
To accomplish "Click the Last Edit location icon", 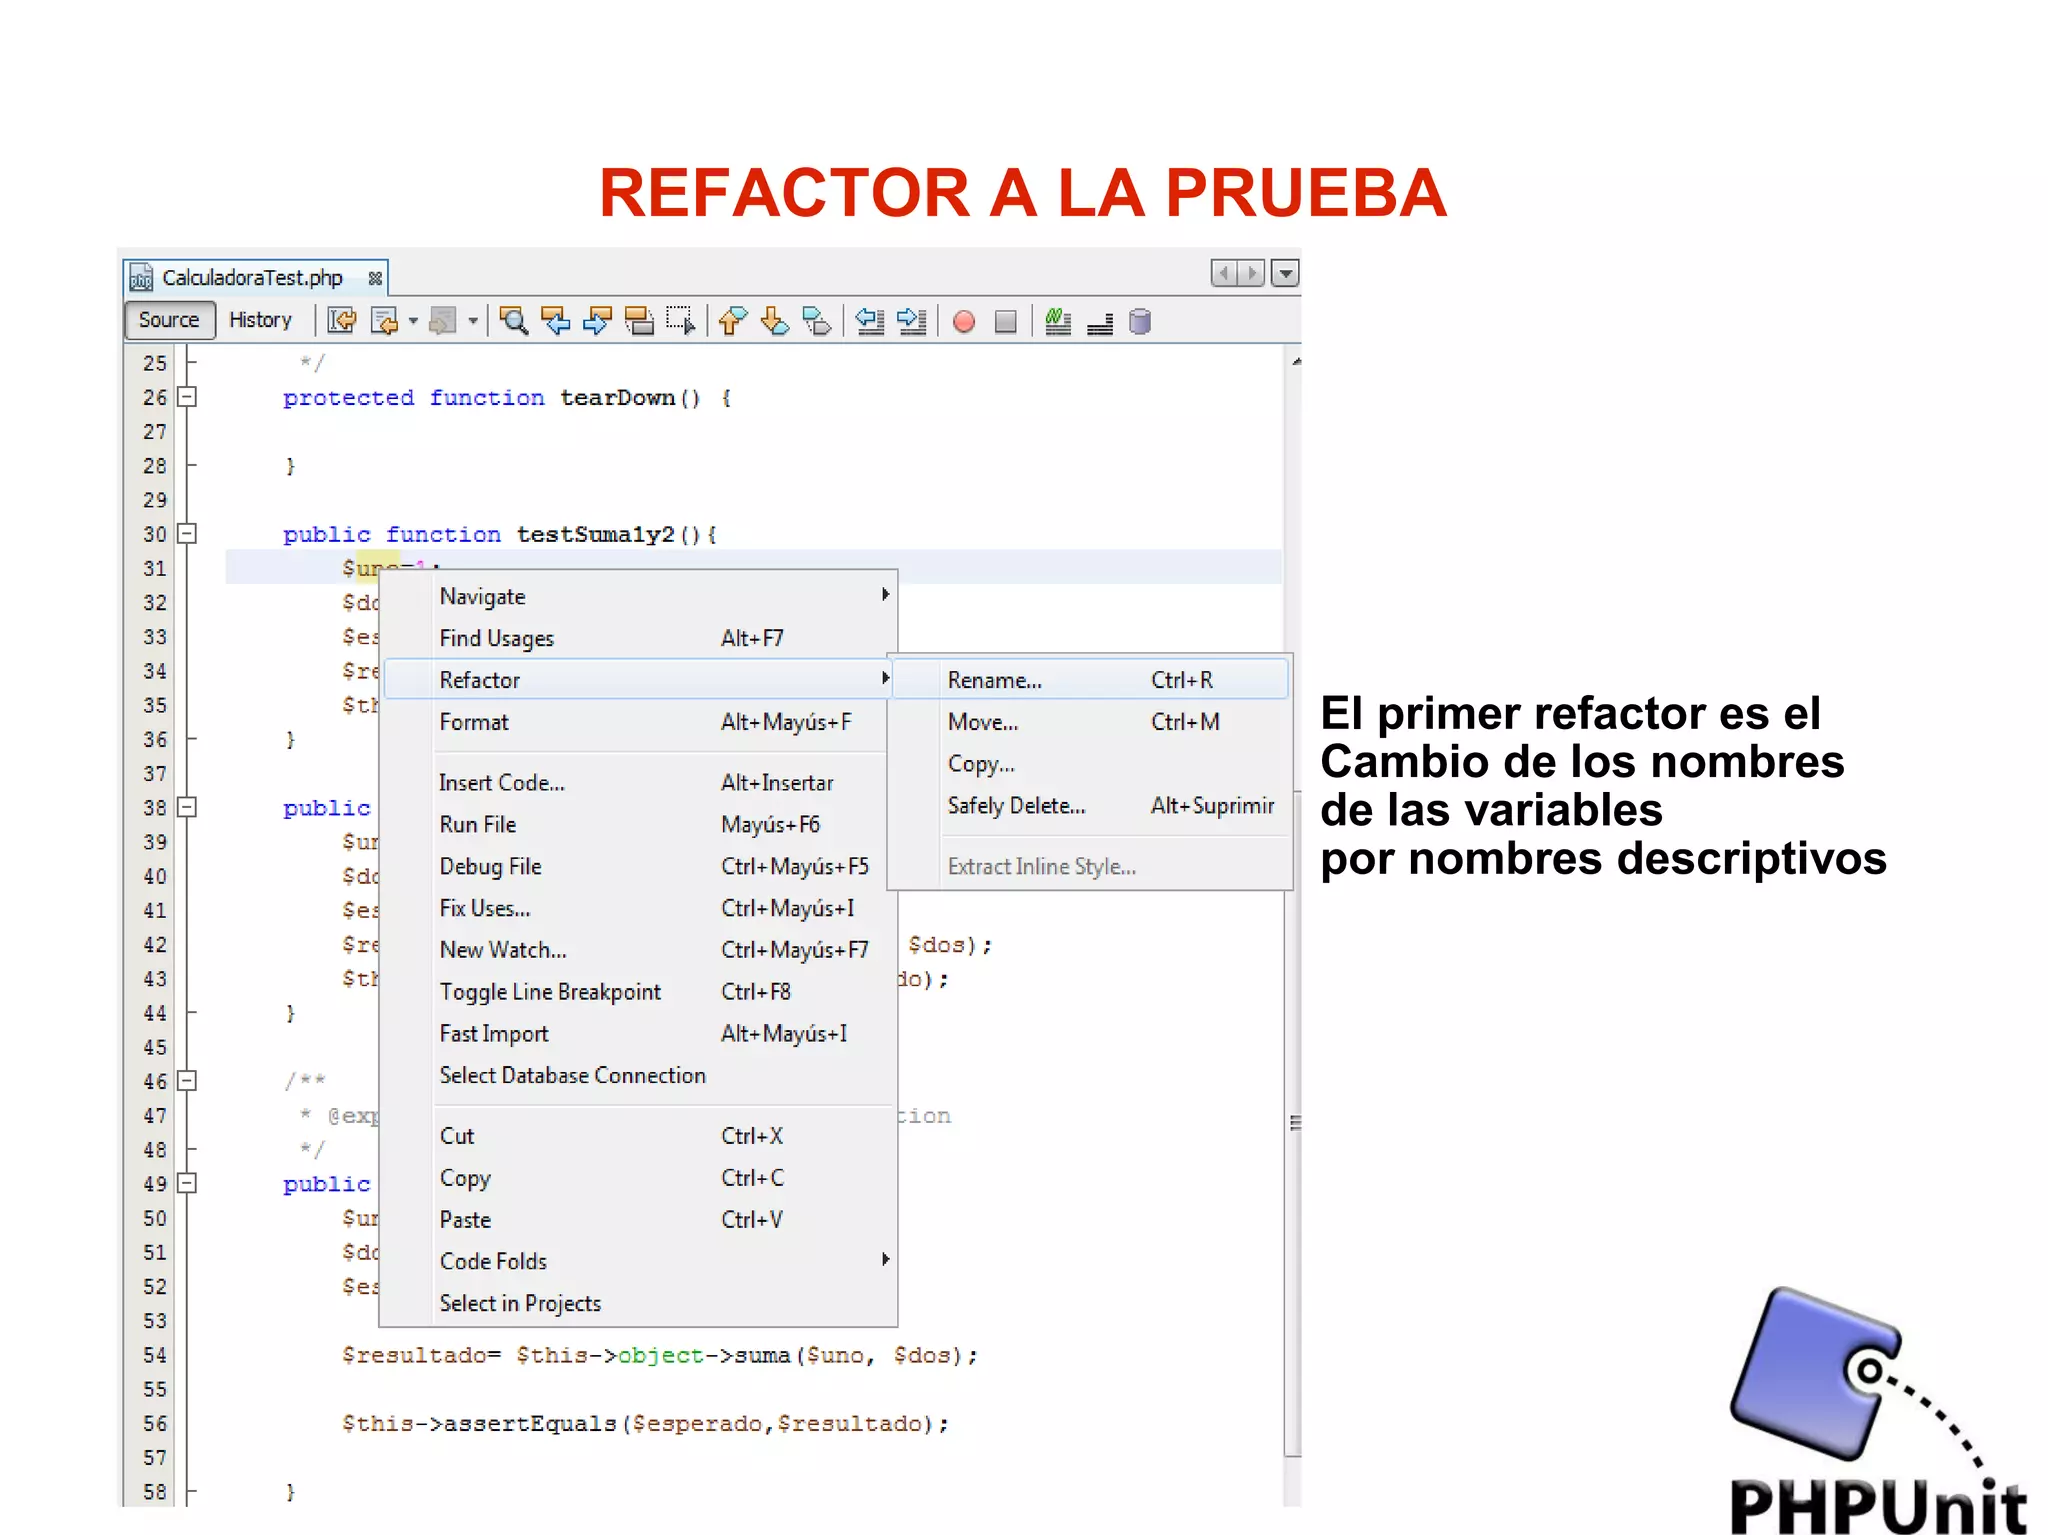I will [342, 321].
